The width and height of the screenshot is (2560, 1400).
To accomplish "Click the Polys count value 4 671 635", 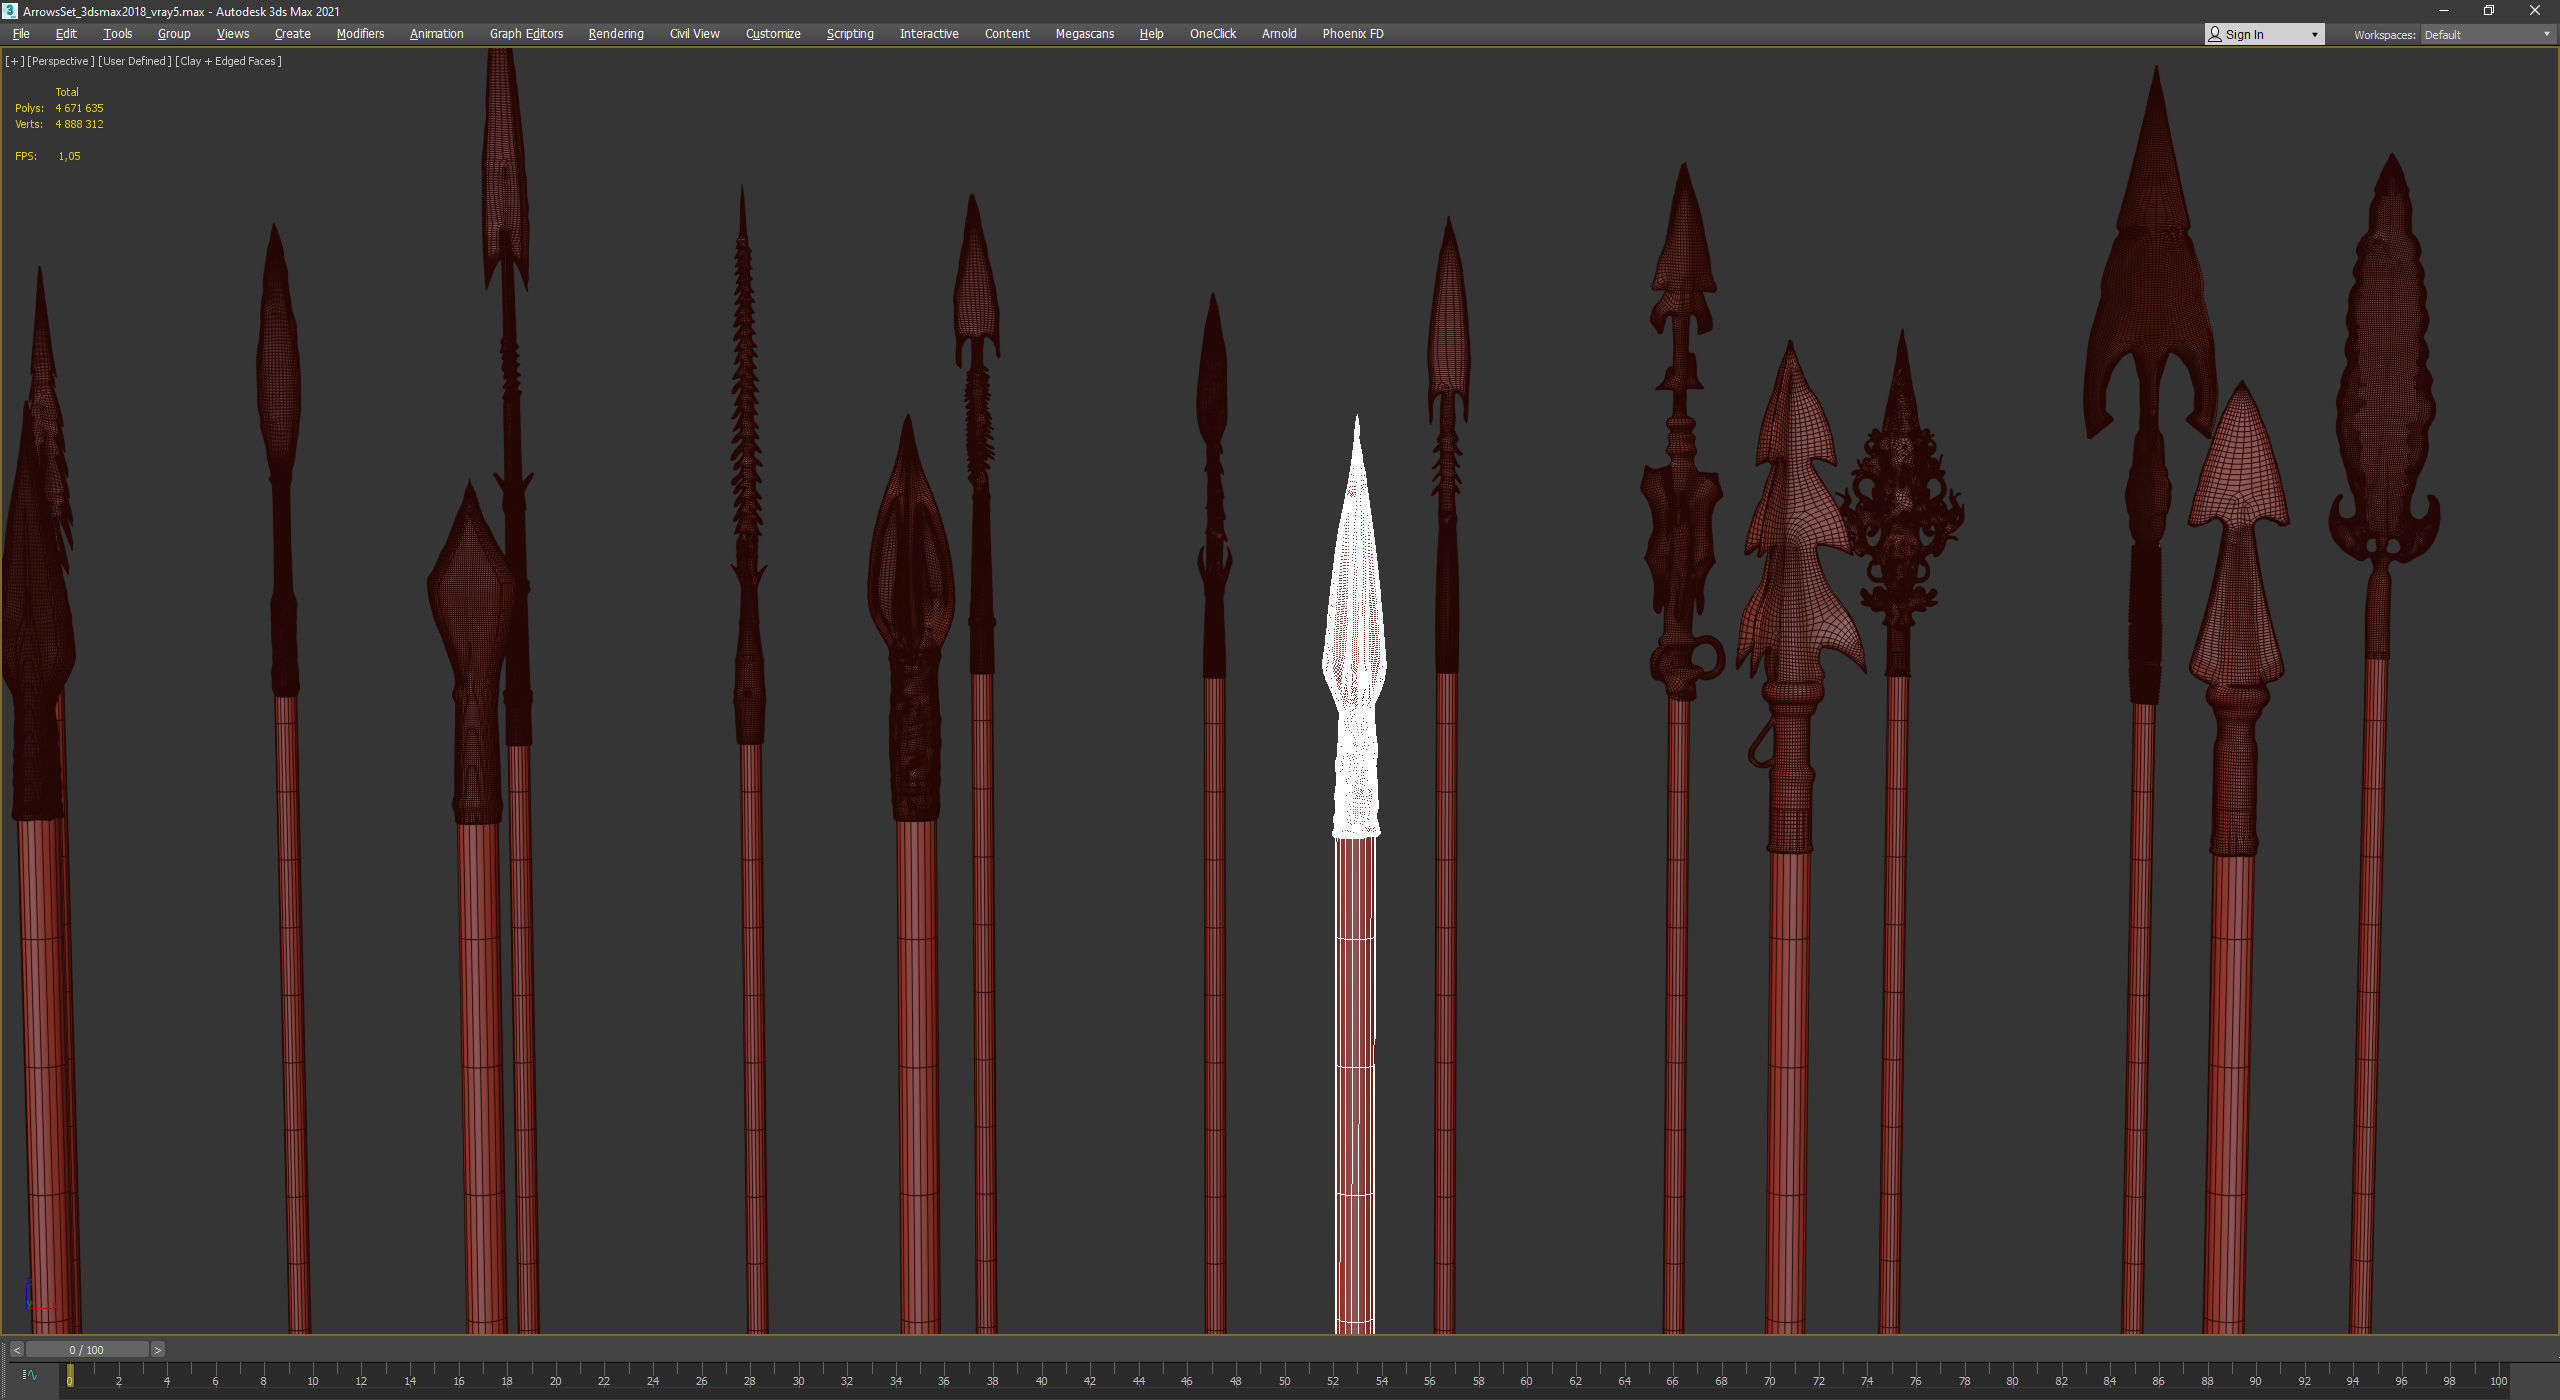I will coord(79,108).
